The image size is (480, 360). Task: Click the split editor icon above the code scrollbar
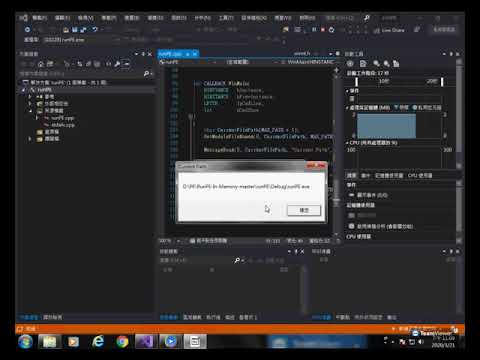click(x=336, y=70)
